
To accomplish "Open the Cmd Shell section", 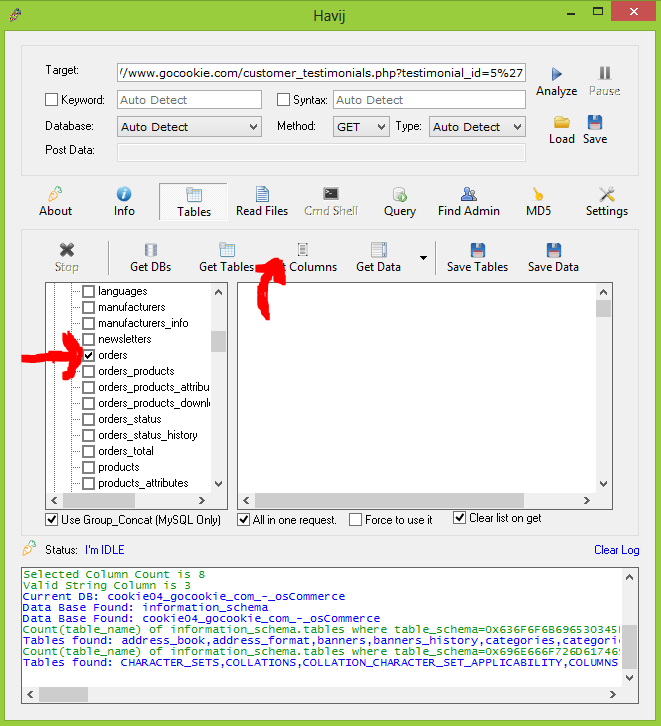I will click(x=330, y=202).
